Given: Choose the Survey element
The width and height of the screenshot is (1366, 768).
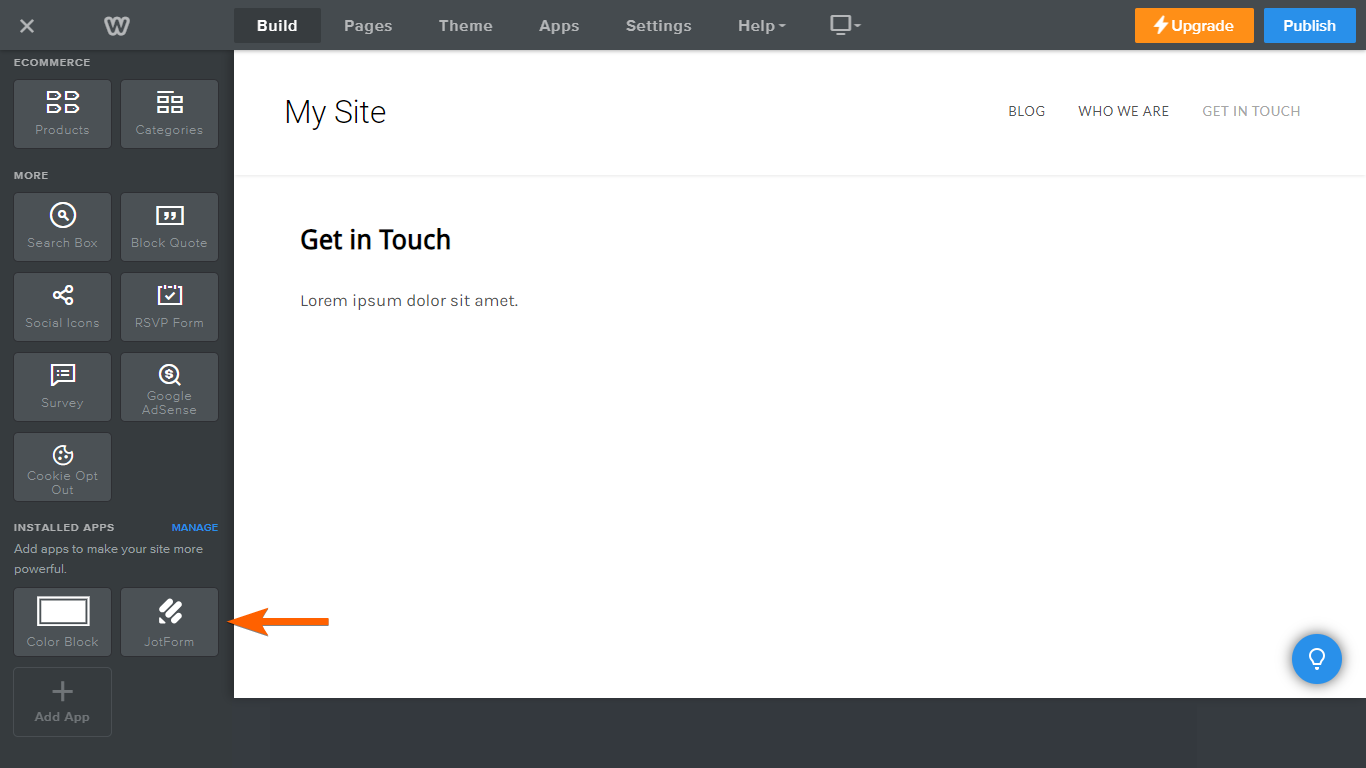Looking at the screenshot, I should (x=62, y=387).
